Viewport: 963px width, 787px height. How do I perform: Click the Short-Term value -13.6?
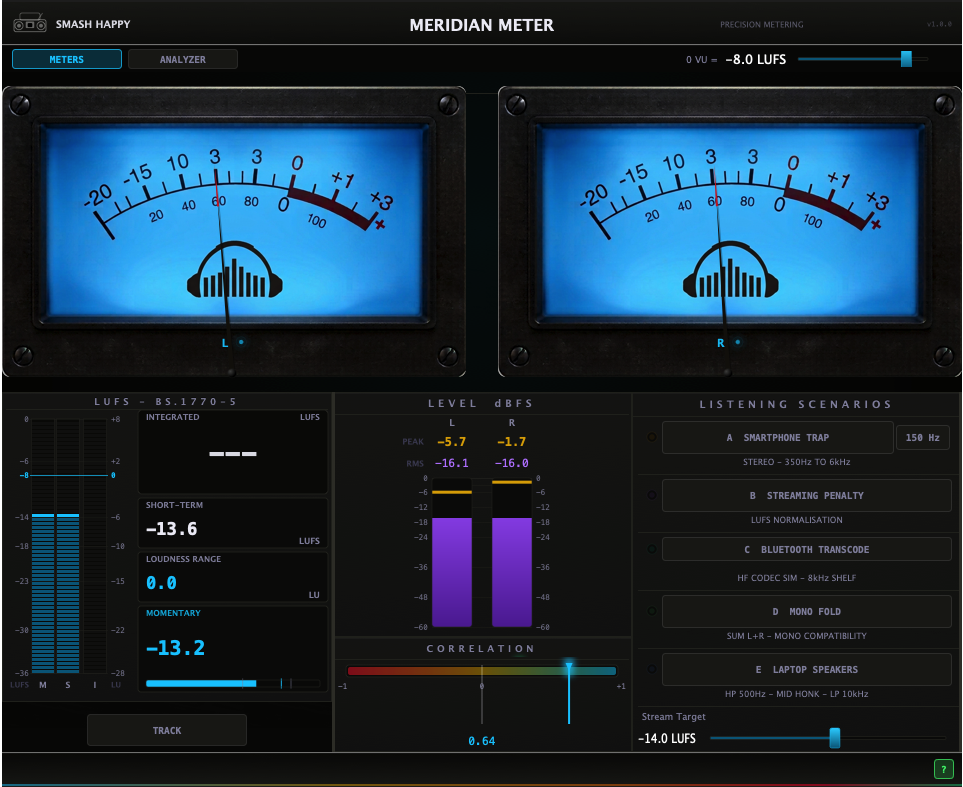(x=172, y=529)
